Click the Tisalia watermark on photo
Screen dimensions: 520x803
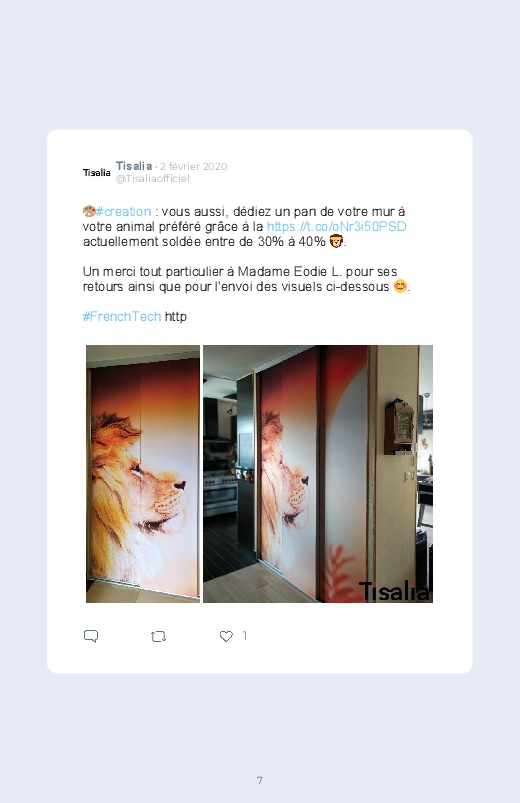394,591
